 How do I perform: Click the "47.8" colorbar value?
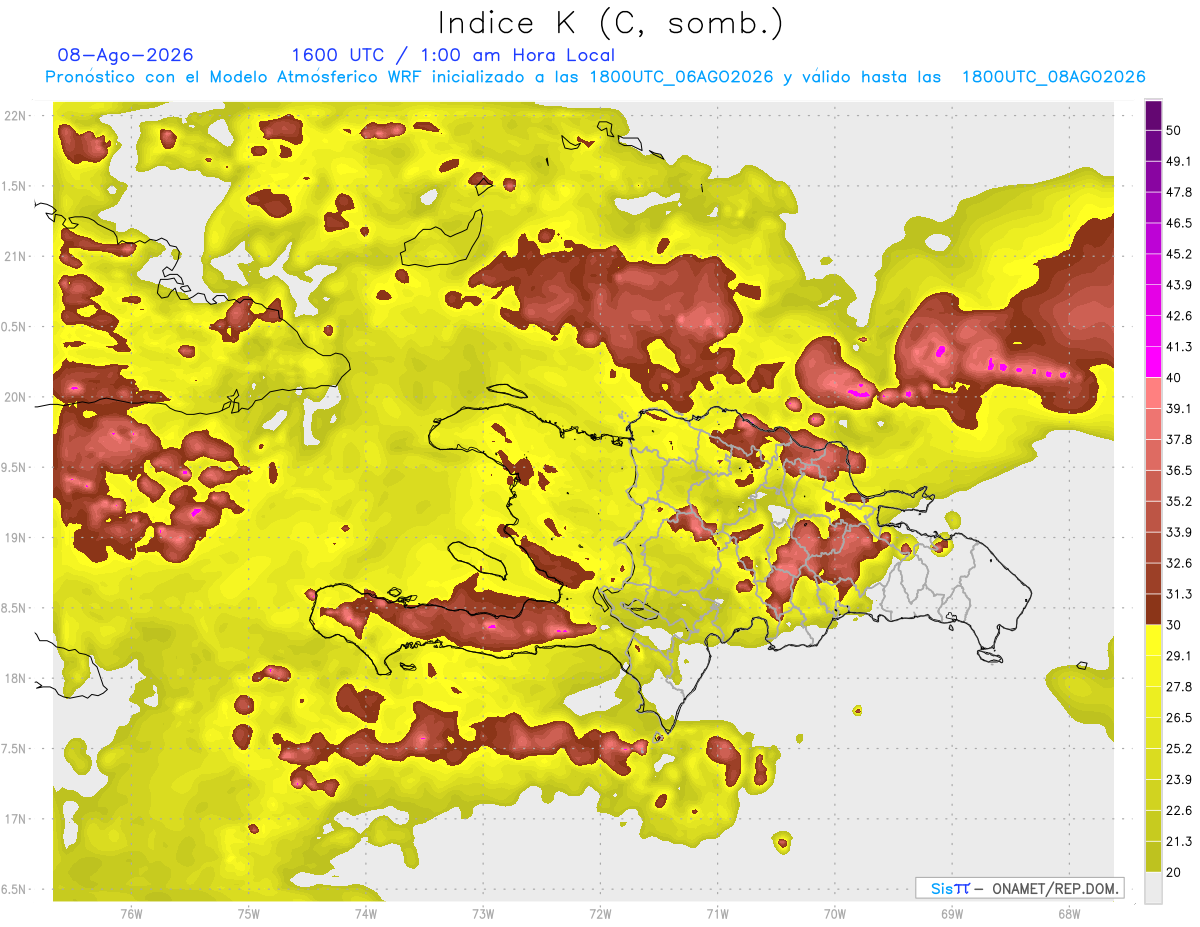tap(1179, 192)
